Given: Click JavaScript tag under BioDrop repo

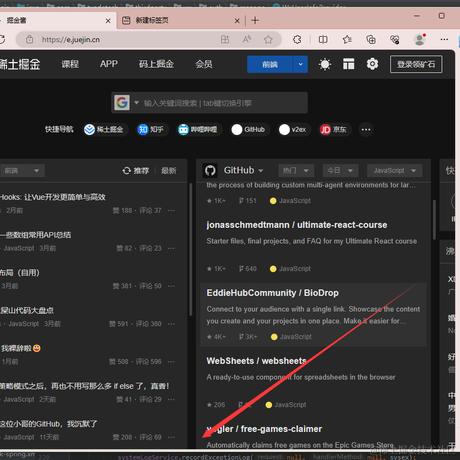Looking at the screenshot, I should tap(291, 337).
